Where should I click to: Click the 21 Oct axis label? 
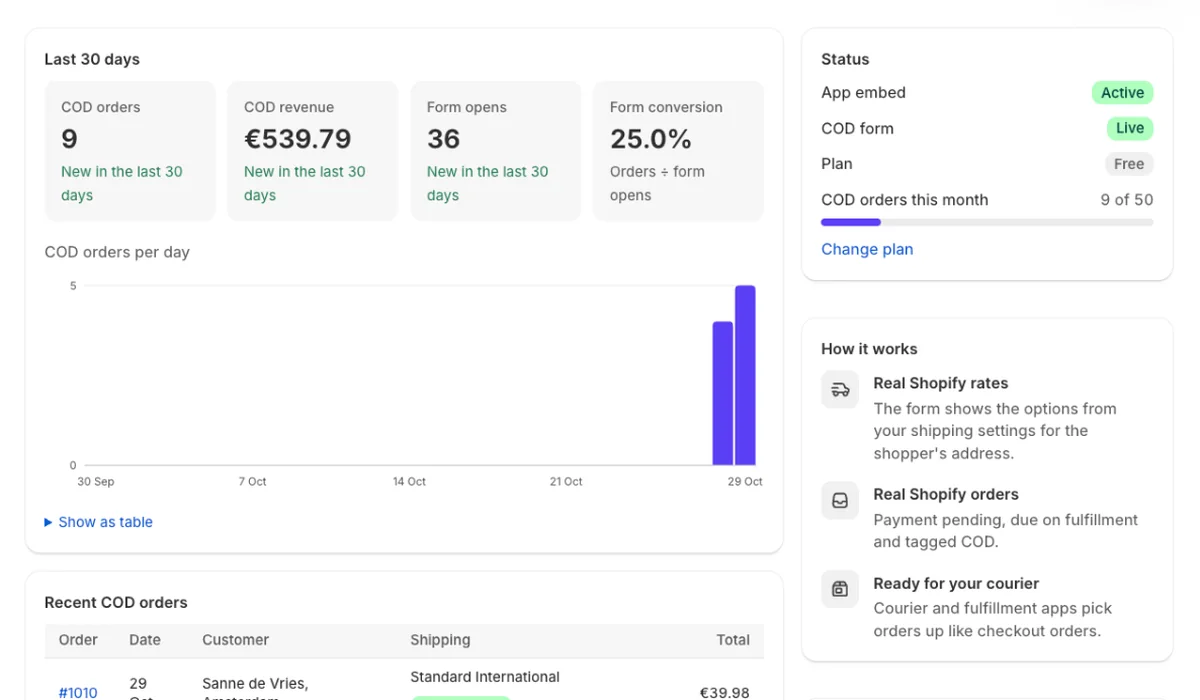point(566,482)
